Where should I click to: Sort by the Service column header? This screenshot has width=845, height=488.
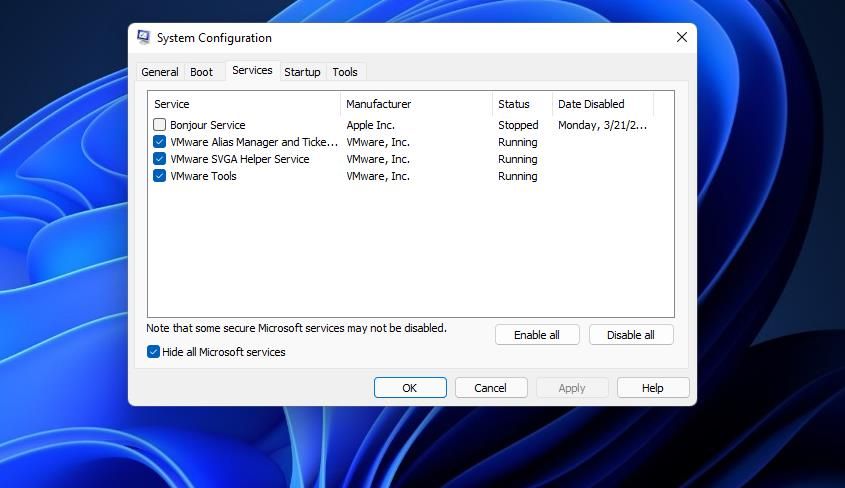pos(244,104)
